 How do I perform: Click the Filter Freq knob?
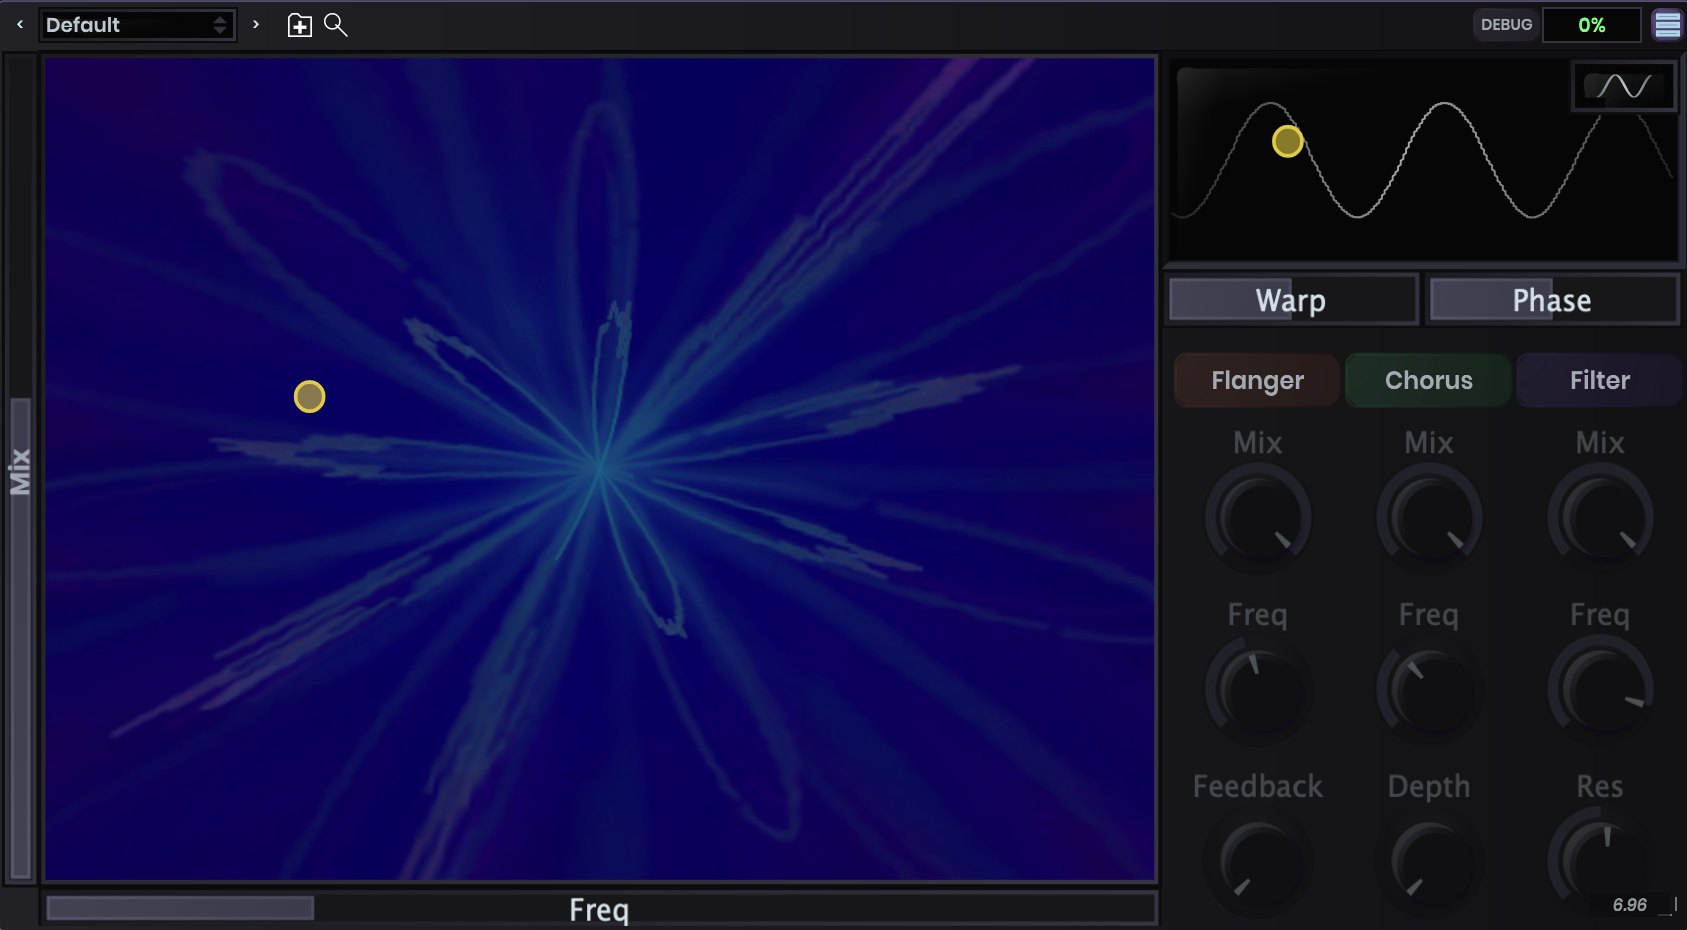coord(1600,690)
